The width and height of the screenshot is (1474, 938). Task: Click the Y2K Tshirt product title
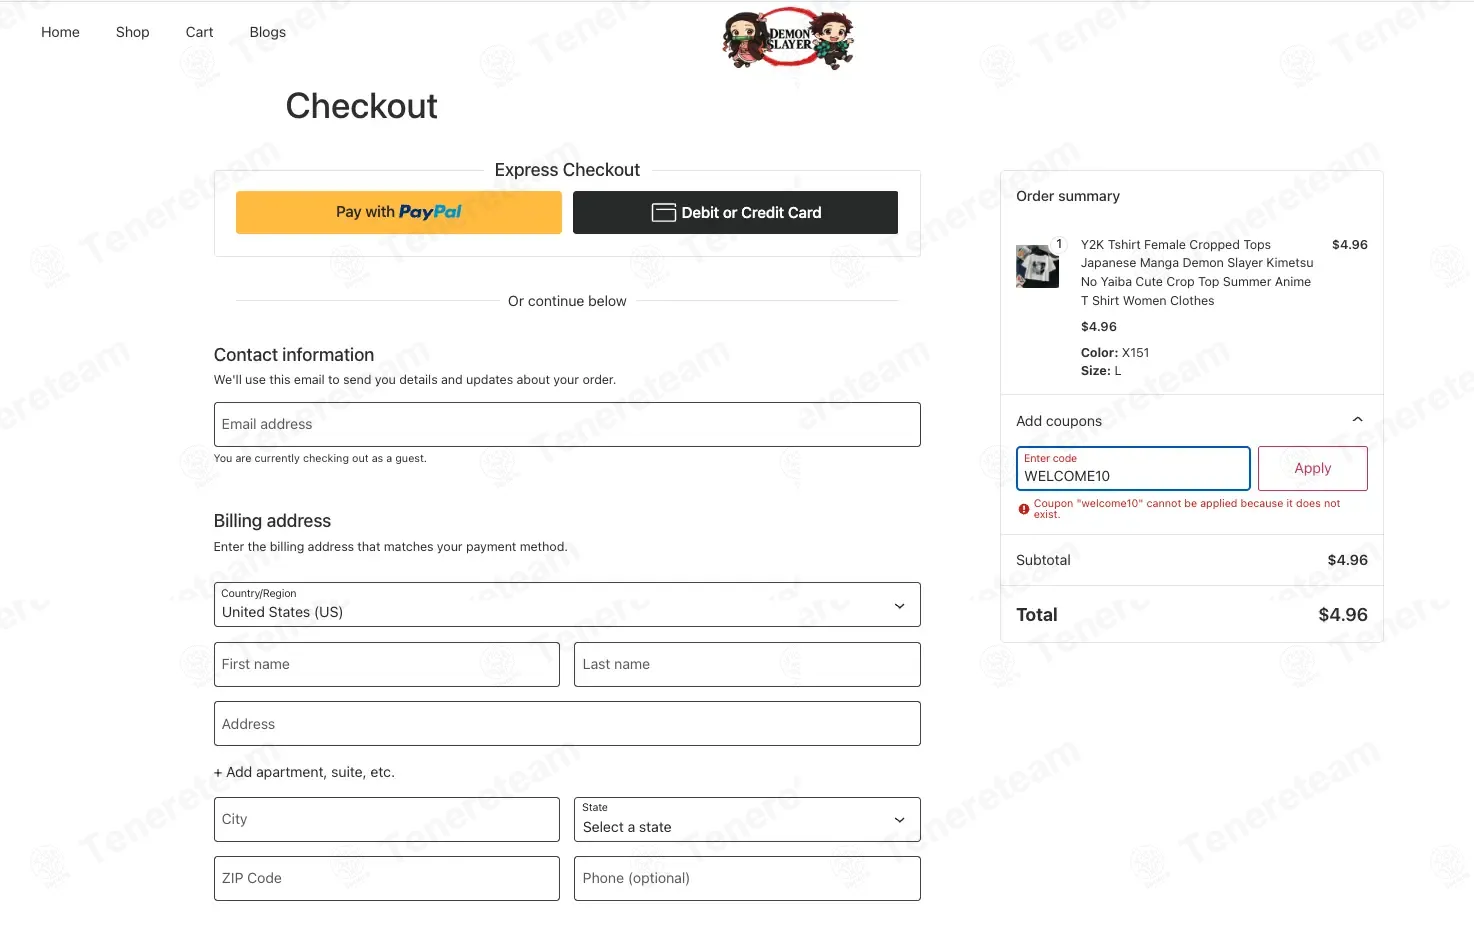tap(1197, 272)
